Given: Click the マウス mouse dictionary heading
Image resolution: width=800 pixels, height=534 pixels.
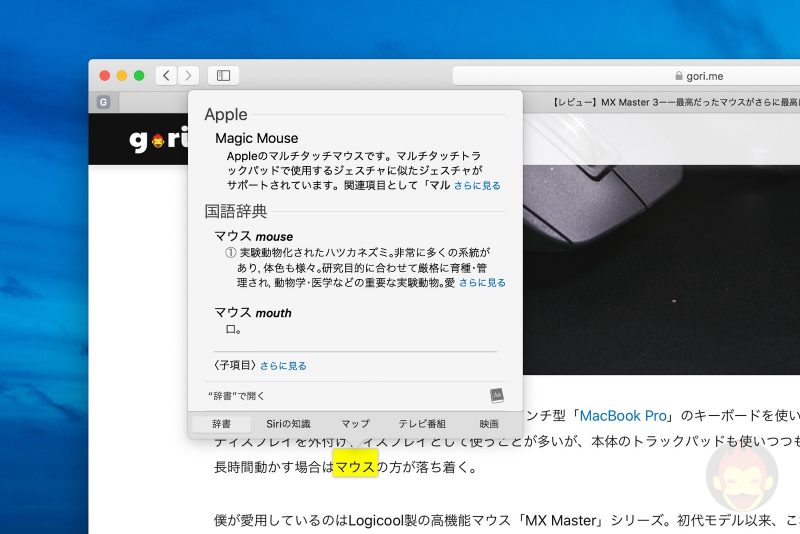Looking at the screenshot, I should click(254, 236).
